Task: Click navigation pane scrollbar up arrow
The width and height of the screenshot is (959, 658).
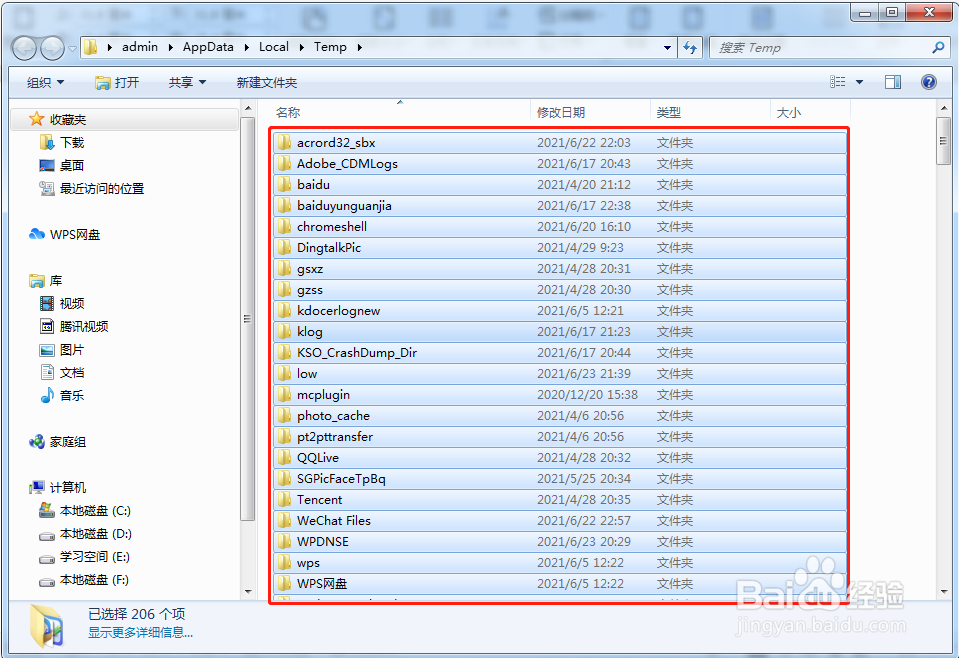Action: 248,109
